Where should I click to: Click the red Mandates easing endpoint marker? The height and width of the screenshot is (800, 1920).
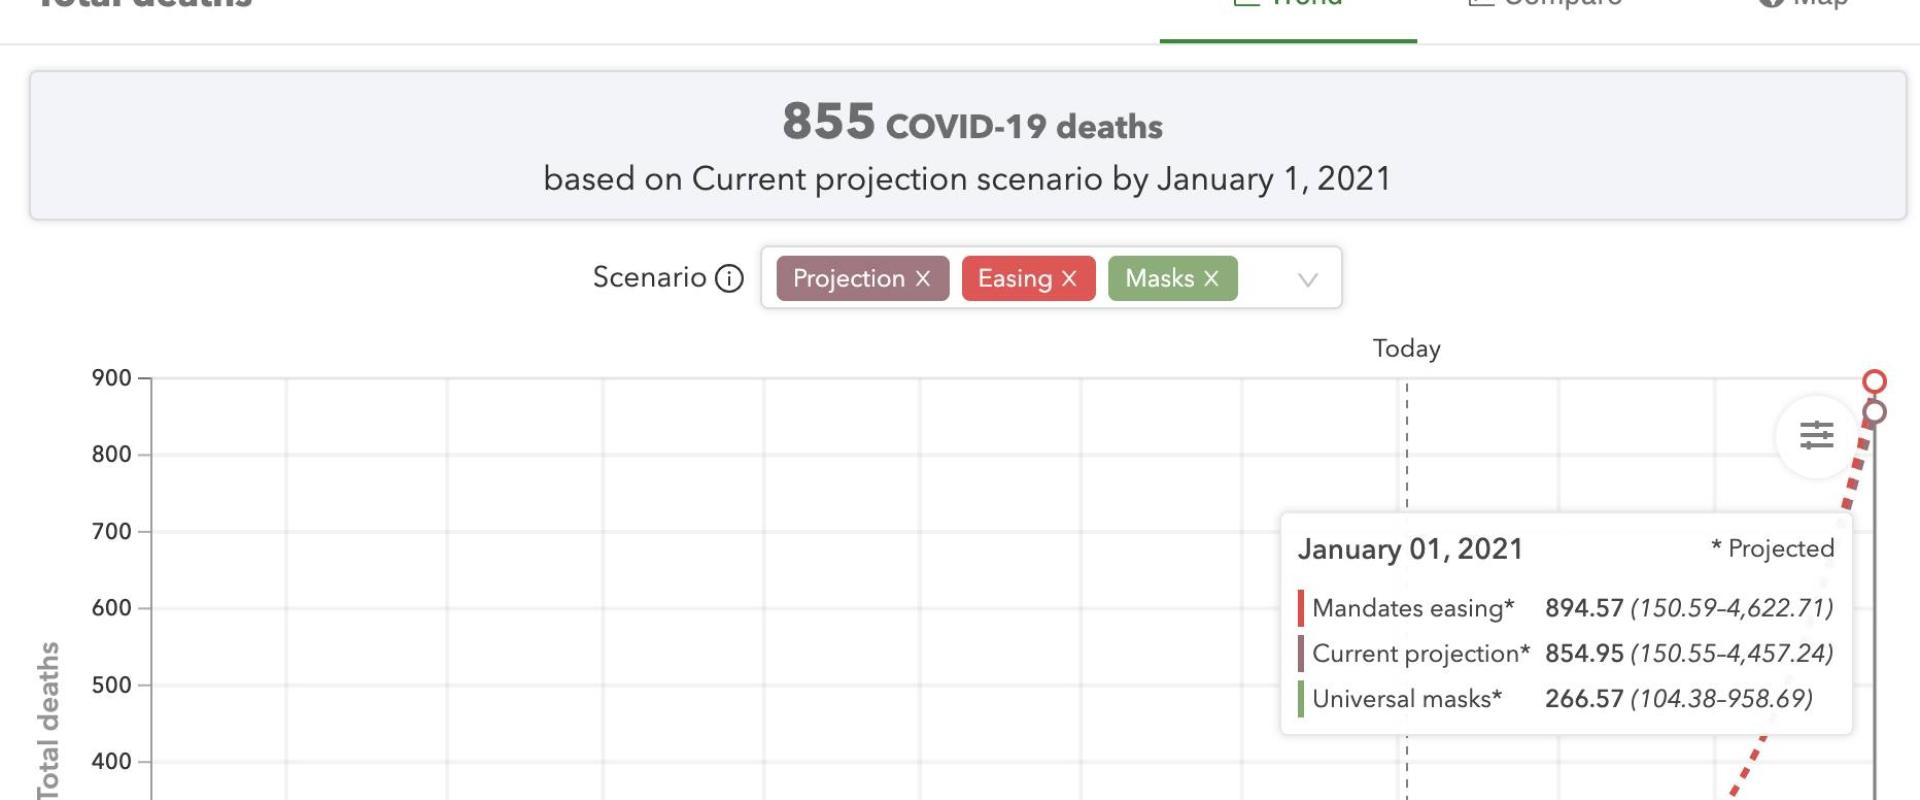coord(1874,381)
